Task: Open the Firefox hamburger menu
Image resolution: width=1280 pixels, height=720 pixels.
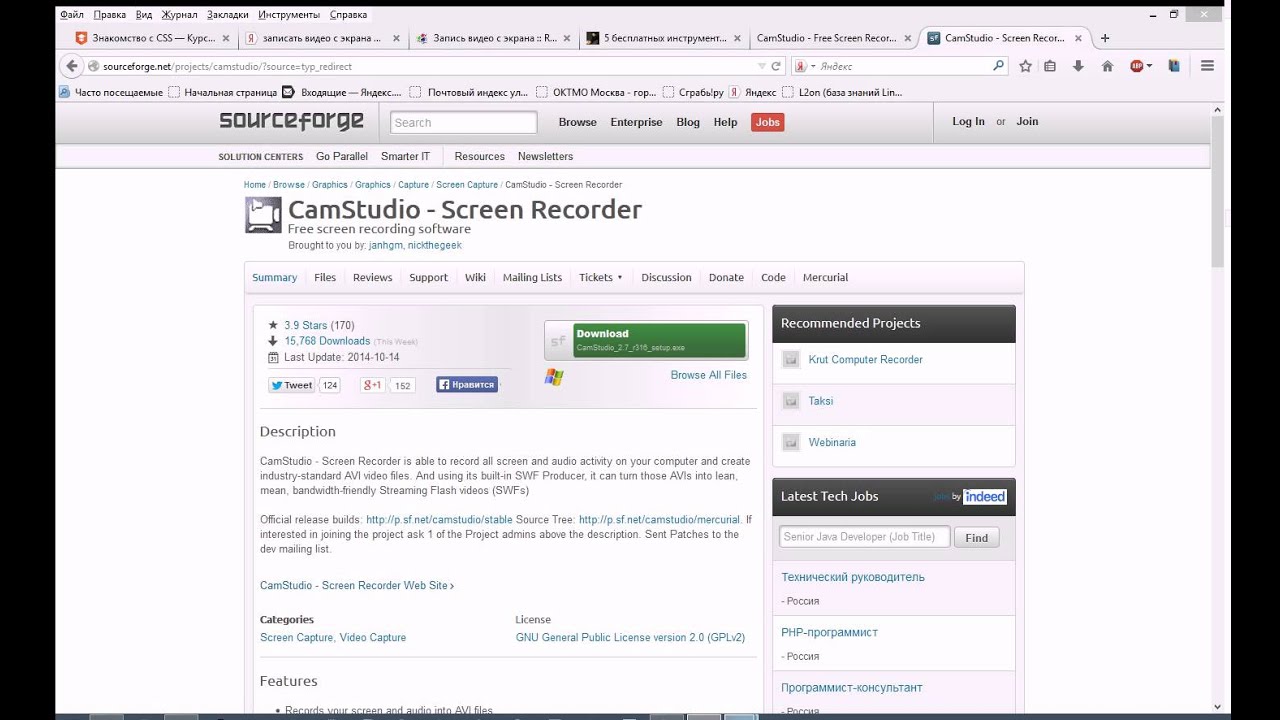Action: pos(1207,66)
